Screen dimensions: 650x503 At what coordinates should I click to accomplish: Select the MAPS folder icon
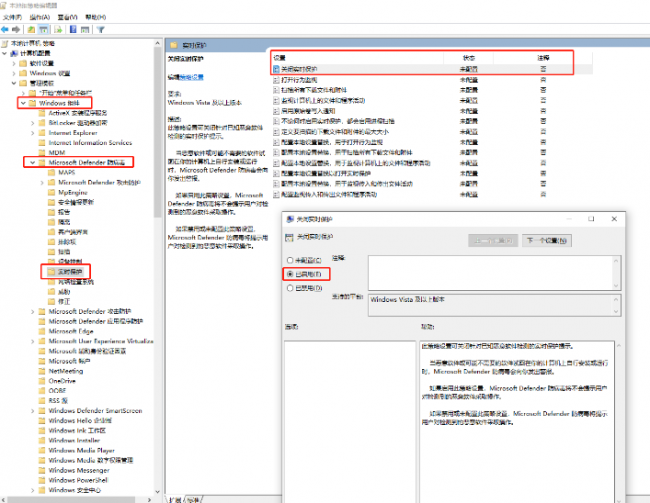click(x=51, y=172)
